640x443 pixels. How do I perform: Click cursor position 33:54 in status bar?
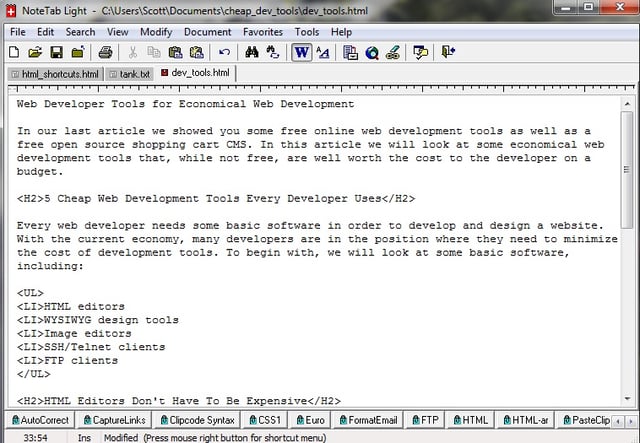36,437
